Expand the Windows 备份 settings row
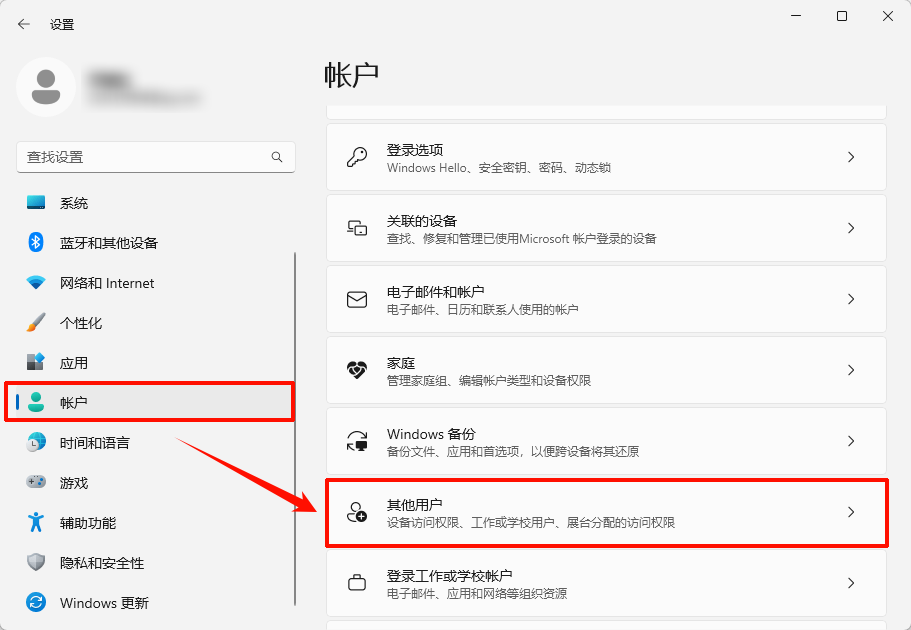The height and width of the screenshot is (630, 911). click(x=606, y=441)
